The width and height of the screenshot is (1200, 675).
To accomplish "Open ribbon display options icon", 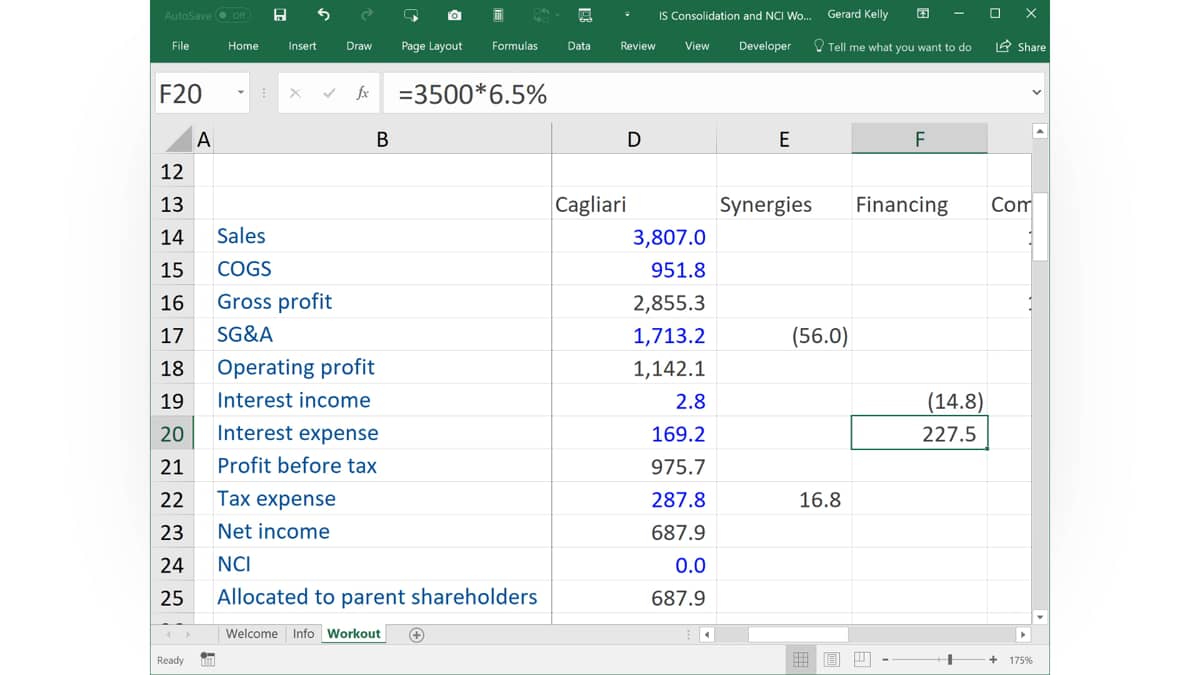I will [x=922, y=14].
